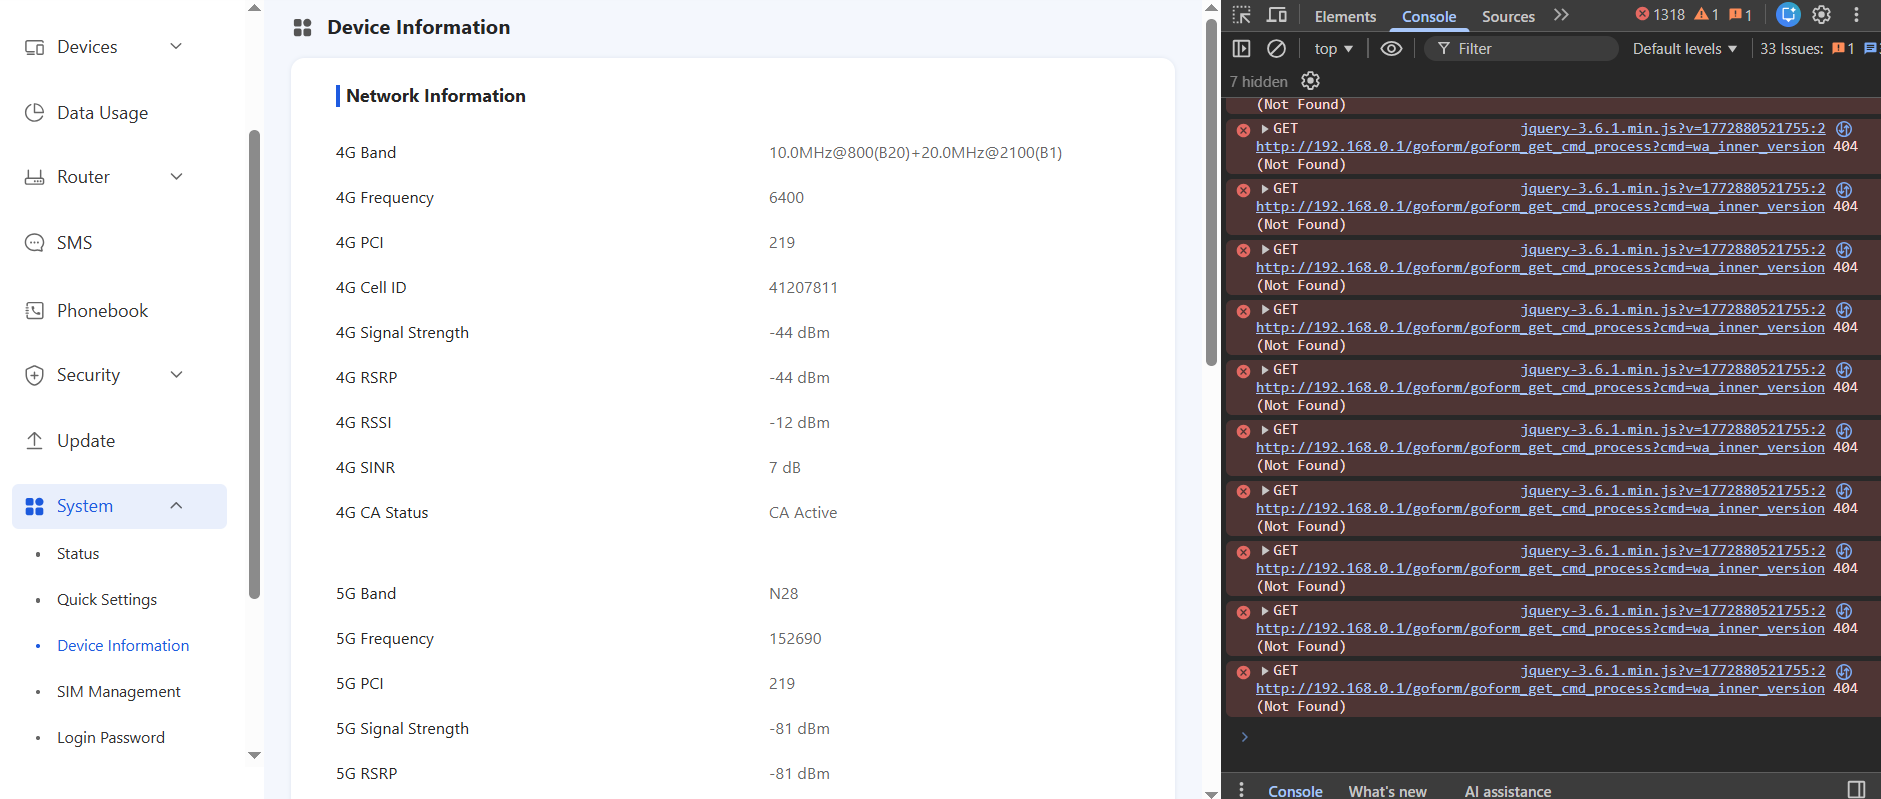Toggle the device toolbar icon
1881x799 pixels.
click(x=1277, y=15)
